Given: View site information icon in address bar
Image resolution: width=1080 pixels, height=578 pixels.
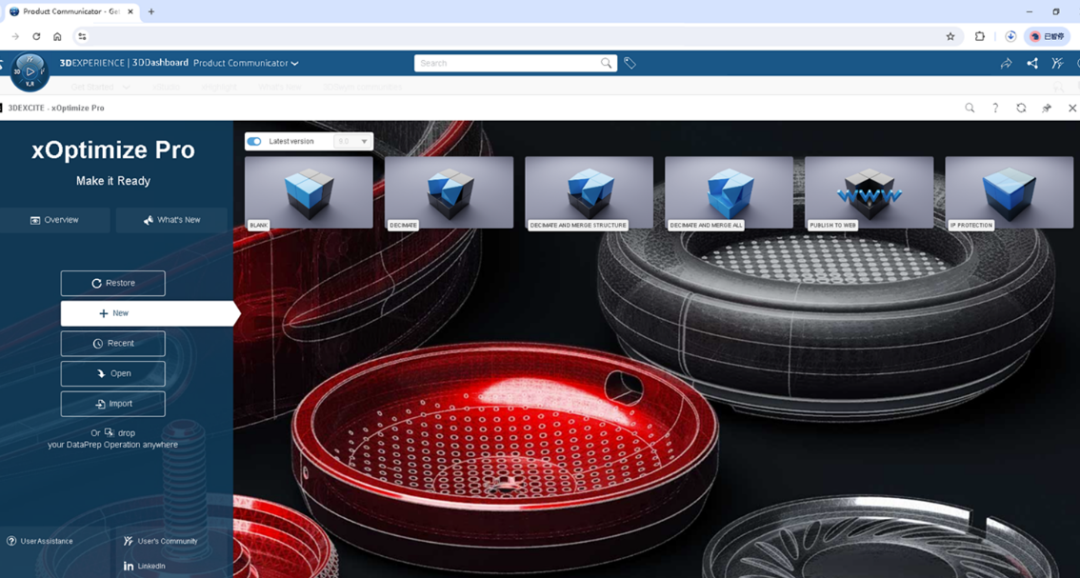Looking at the screenshot, I should (x=82, y=37).
